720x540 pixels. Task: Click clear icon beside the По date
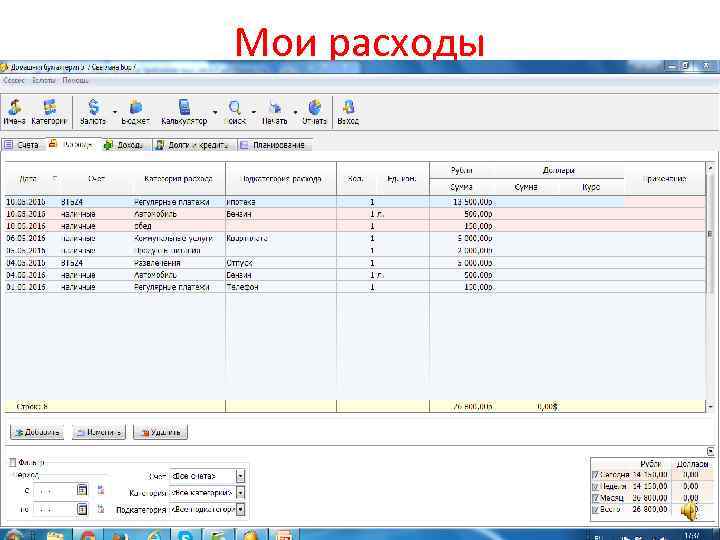coord(101,509)
